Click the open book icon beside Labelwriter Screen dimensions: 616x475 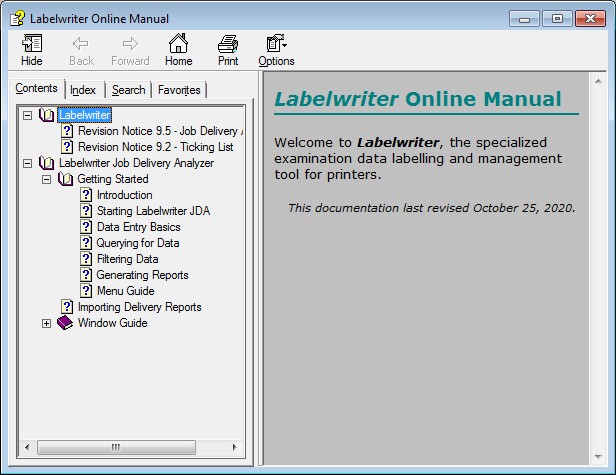(47, 115)
